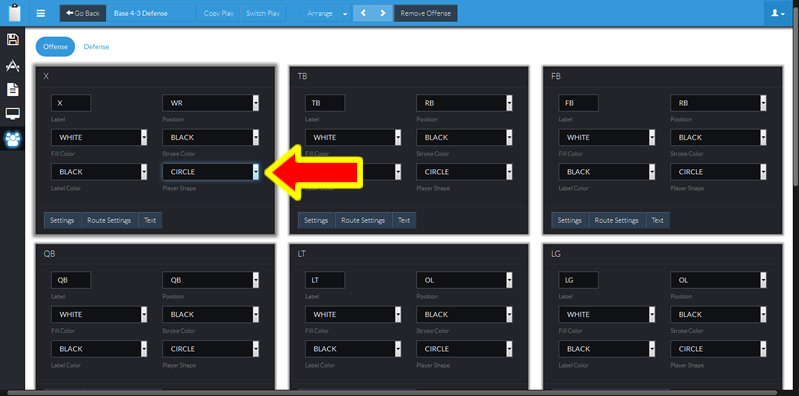This screenshot has width=799, height=396.
Task: Open the FB player Label Color dropdown
Action: (607, 172)
